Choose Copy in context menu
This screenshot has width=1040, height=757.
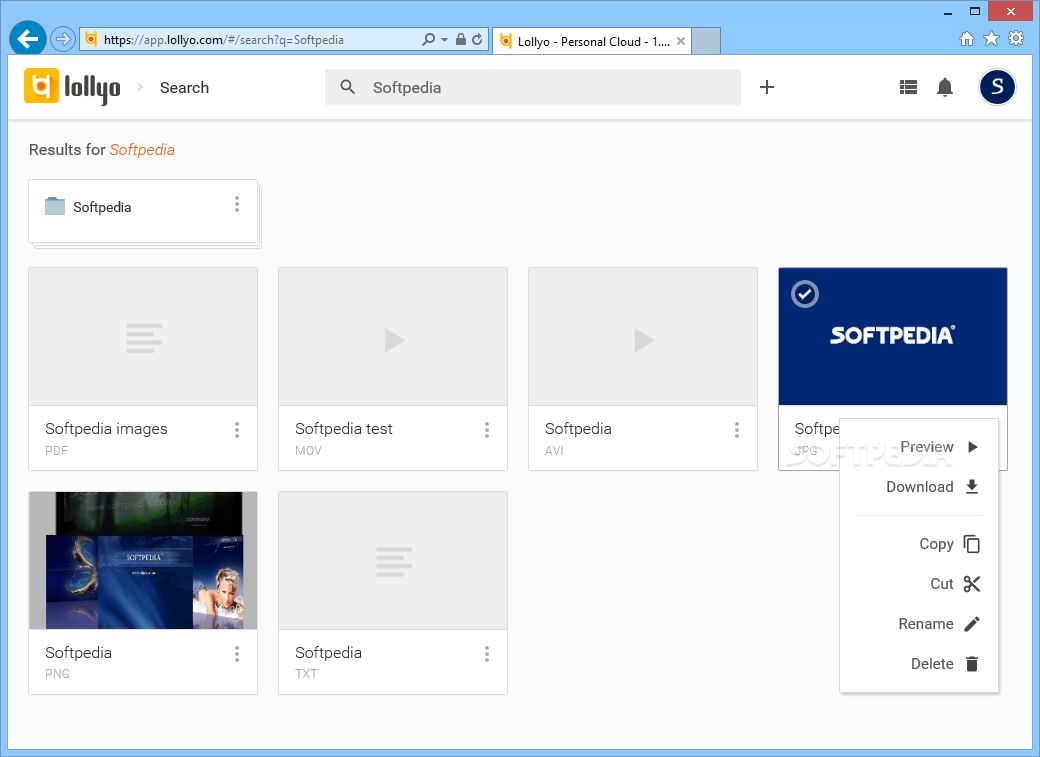[x=919, y=544]
